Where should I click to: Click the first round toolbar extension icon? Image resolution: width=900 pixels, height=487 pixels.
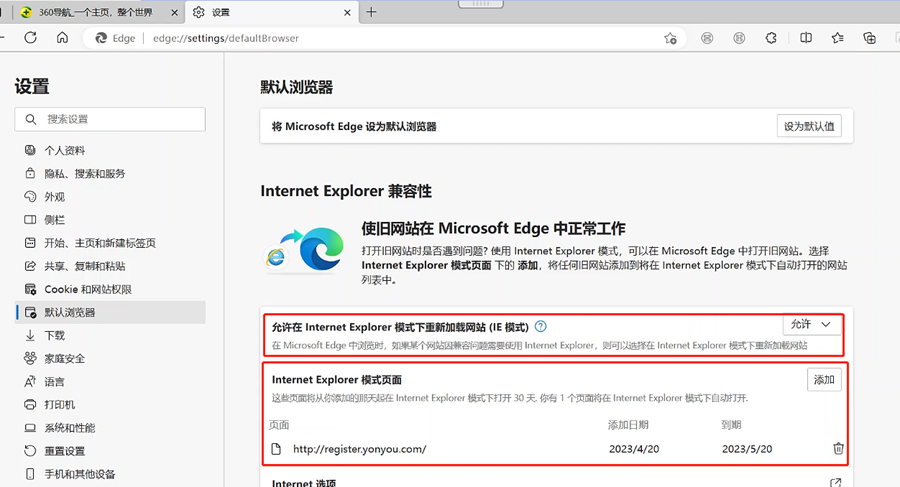[707, 38]
